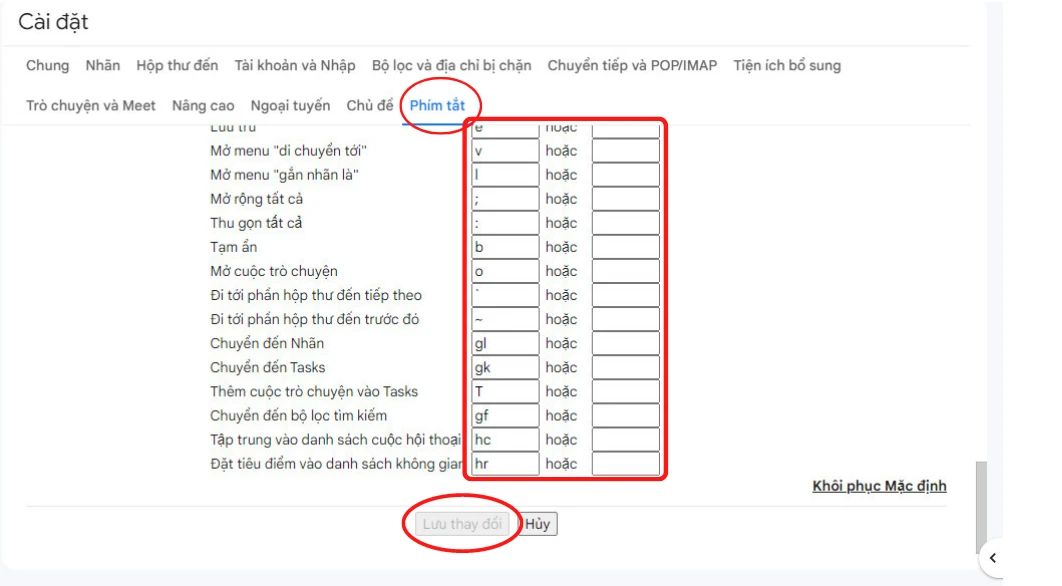Click 'Đi tới phần hộp thư đến tiếp theo' label

[316, 295]
